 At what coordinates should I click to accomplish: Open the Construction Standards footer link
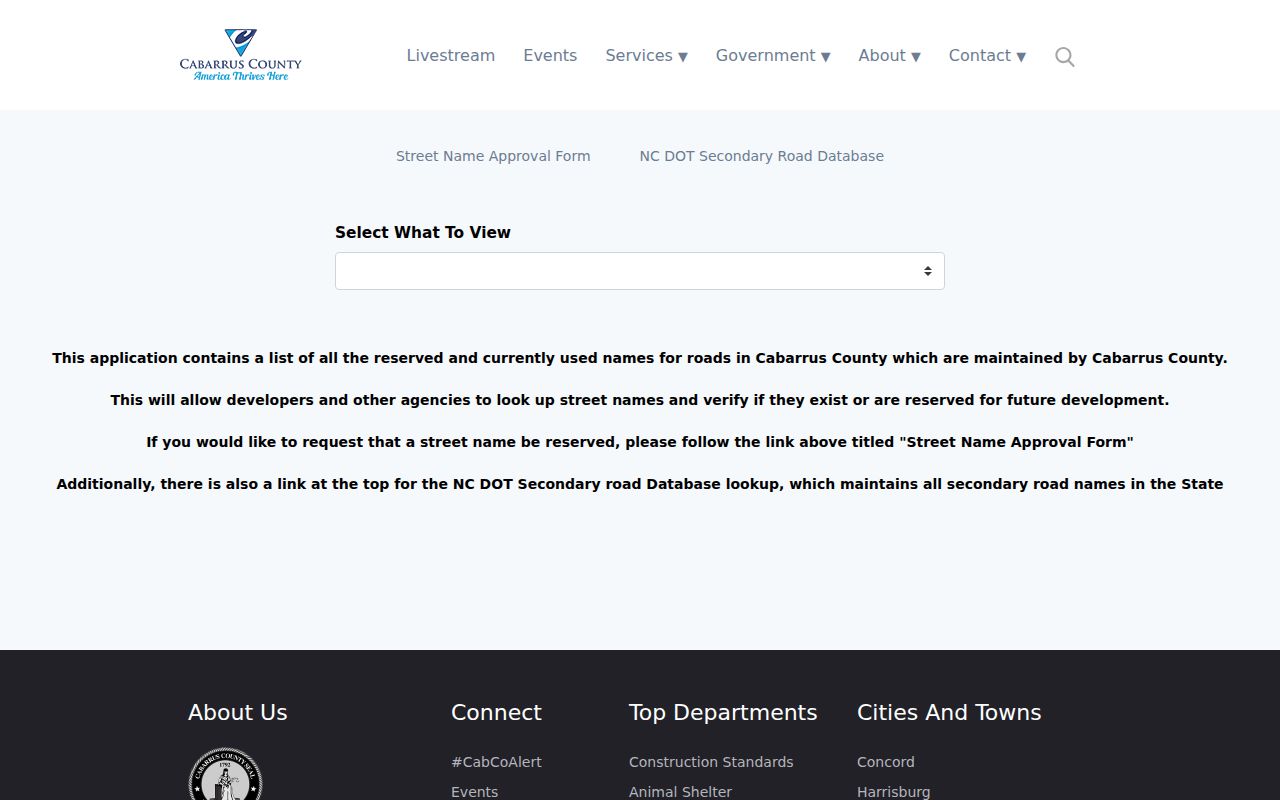pyautogui.click(x=711, y=762)
